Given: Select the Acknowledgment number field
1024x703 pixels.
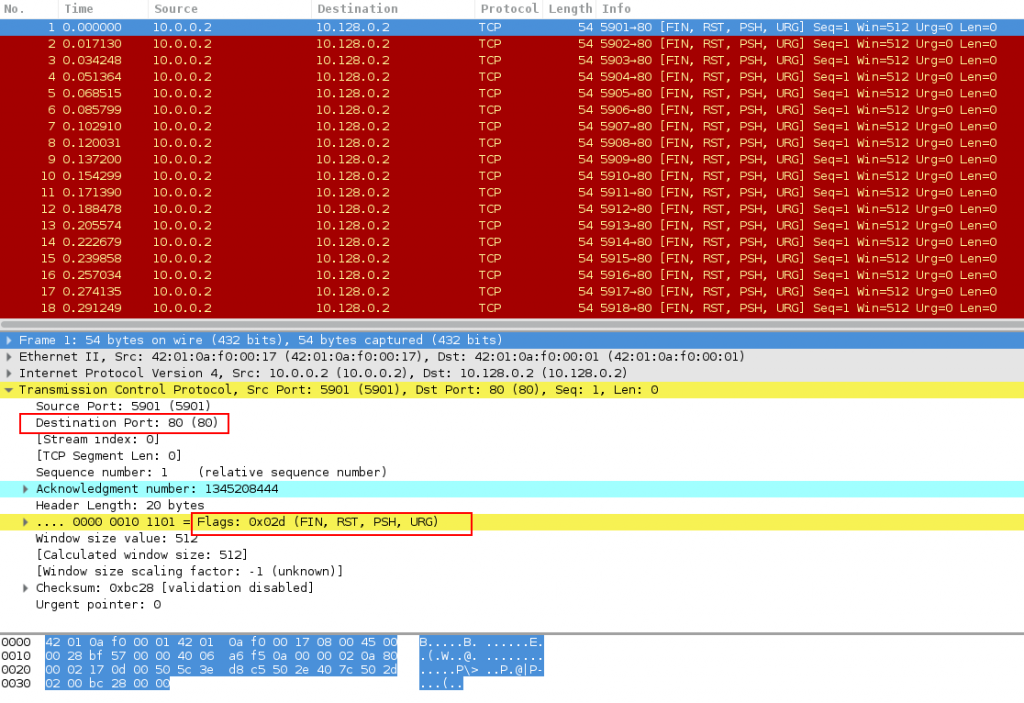Looking at the screenshot, I should 156,489.
